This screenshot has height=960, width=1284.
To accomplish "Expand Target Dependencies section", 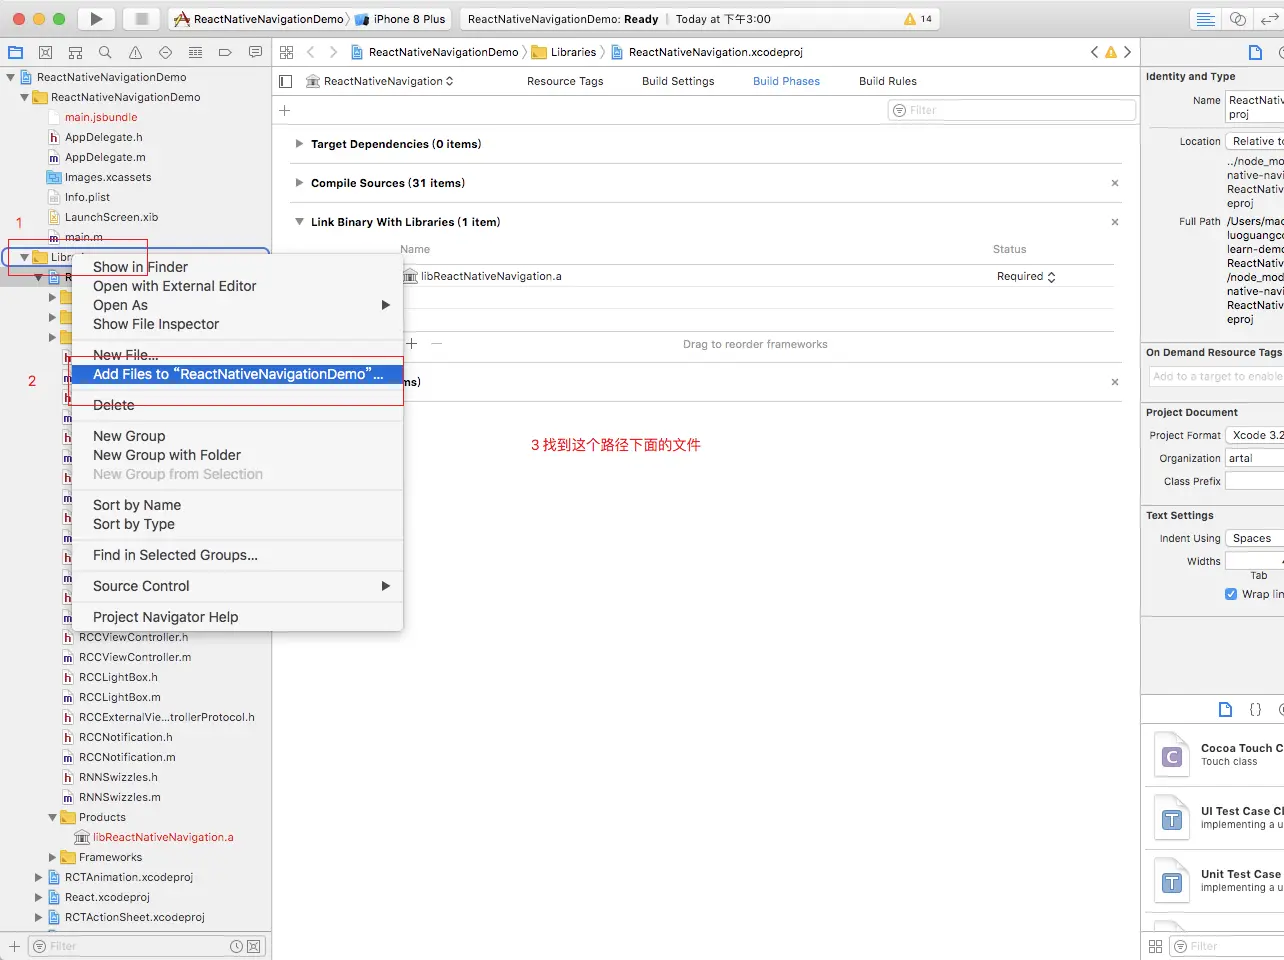I will pyautogui.click(x=299, y=144).
